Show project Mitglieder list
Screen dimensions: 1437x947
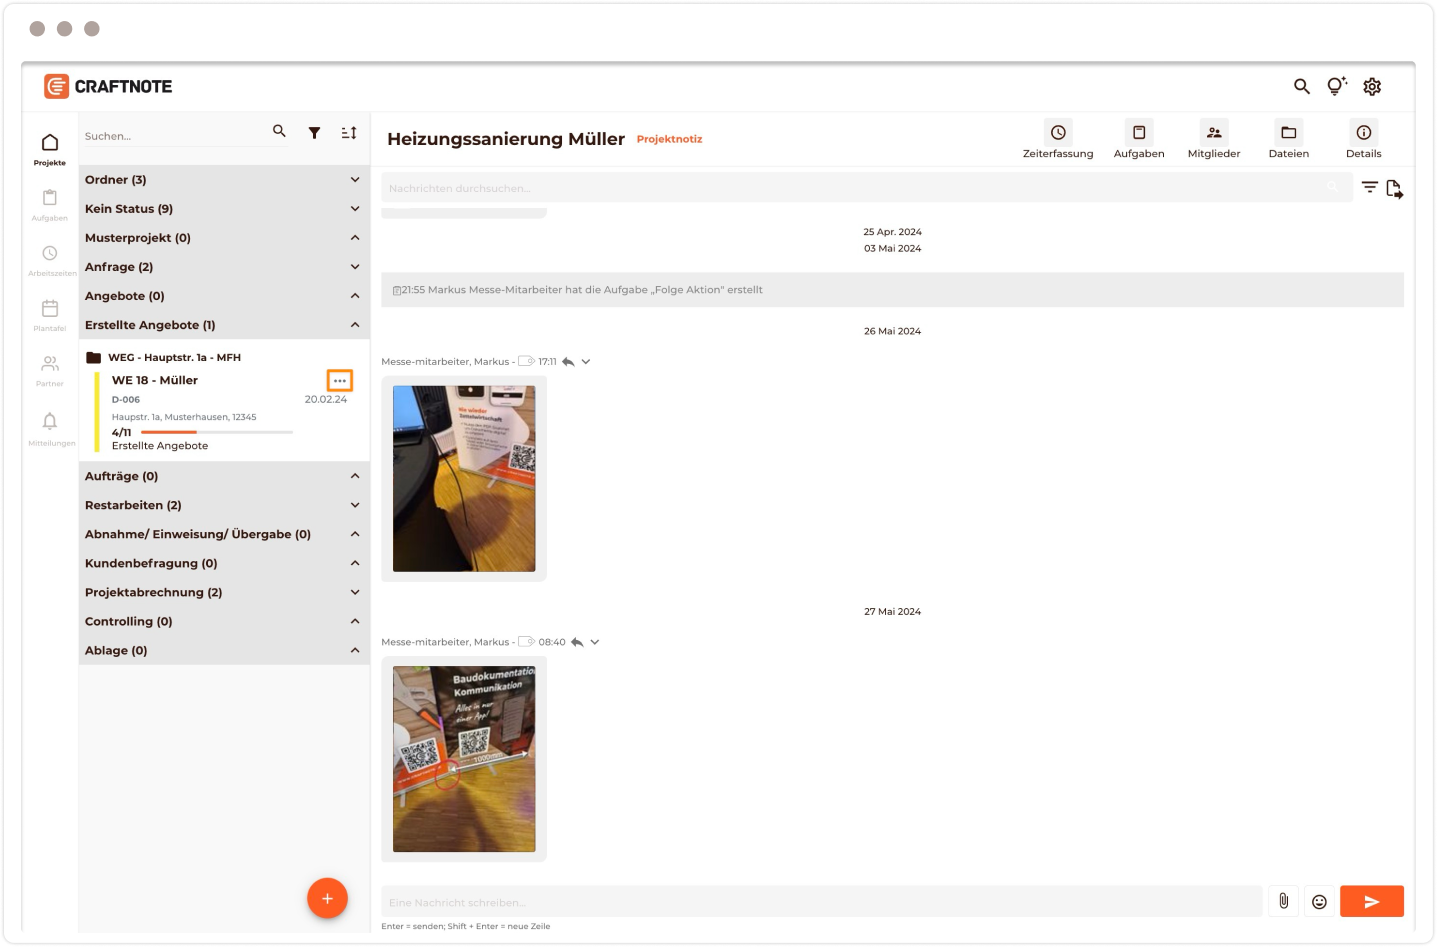pyautogui.click(x=1213, y=133)
